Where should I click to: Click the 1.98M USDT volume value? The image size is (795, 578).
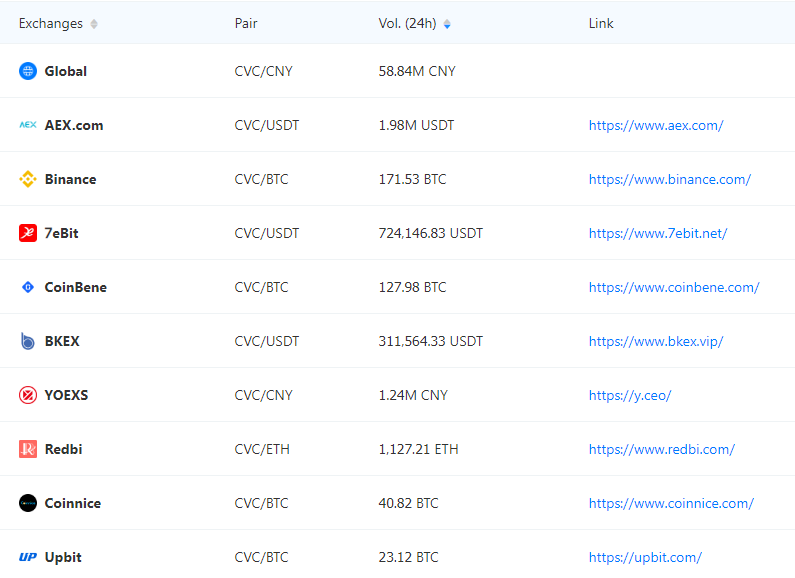(416, 125)
